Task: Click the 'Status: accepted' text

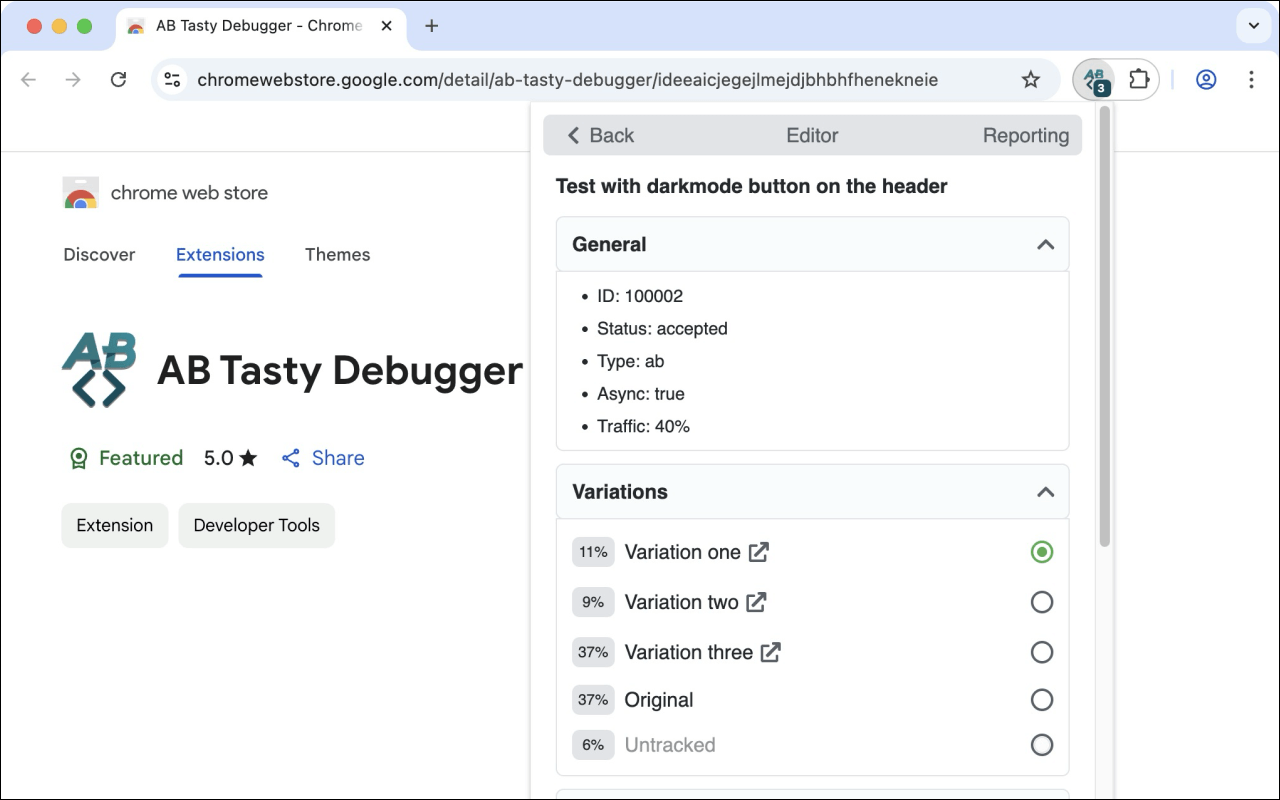Action: pyautogui.click(x=662, y=329)
